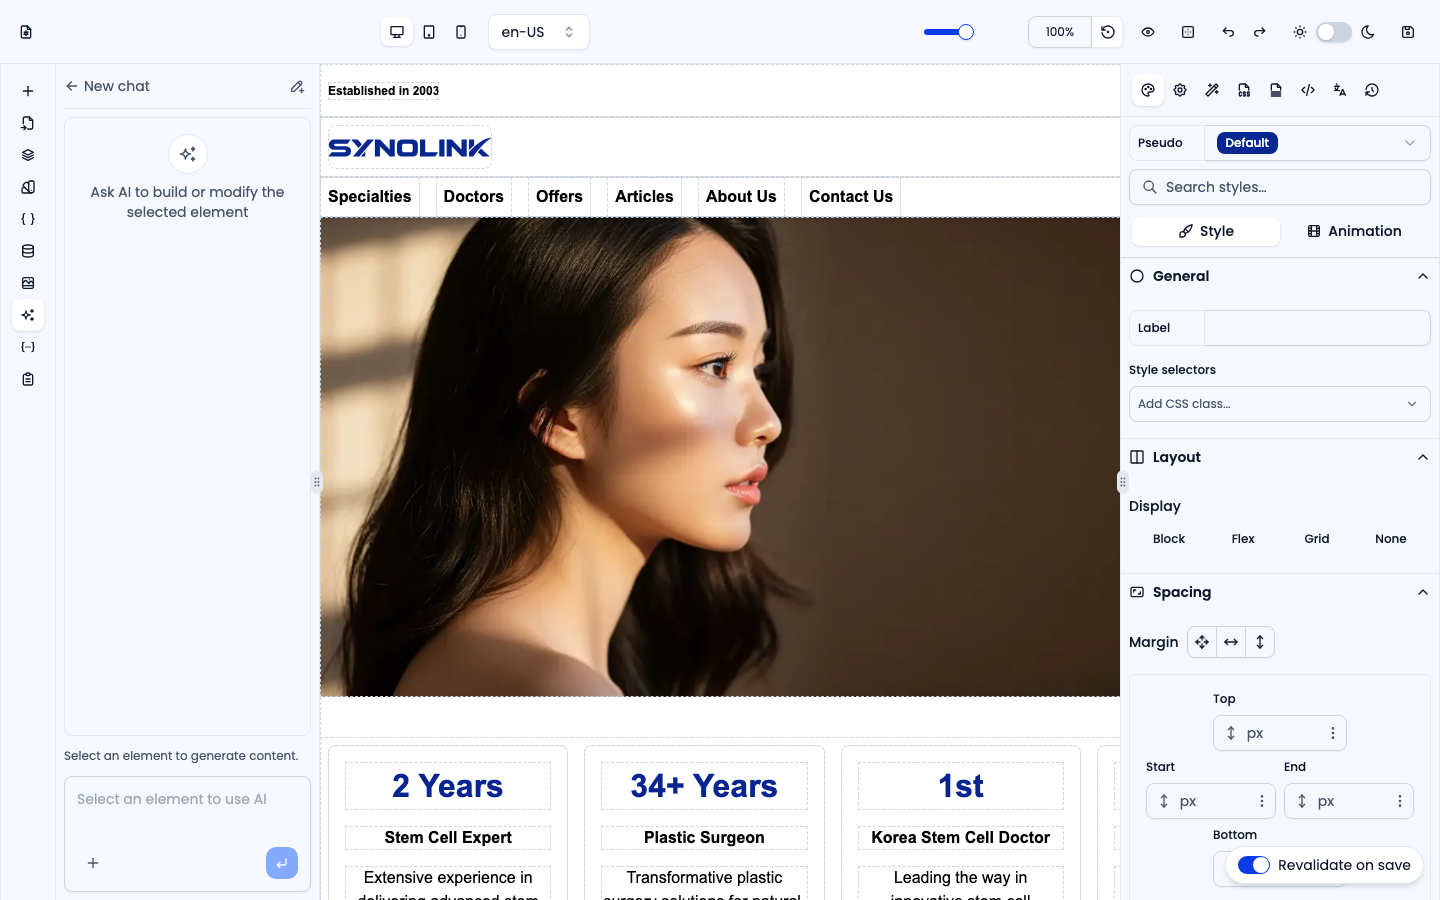This screenshot has width=1440, height=900.
Task: Open the database icon in left sidebar
Action: click(x=28, y=251)
